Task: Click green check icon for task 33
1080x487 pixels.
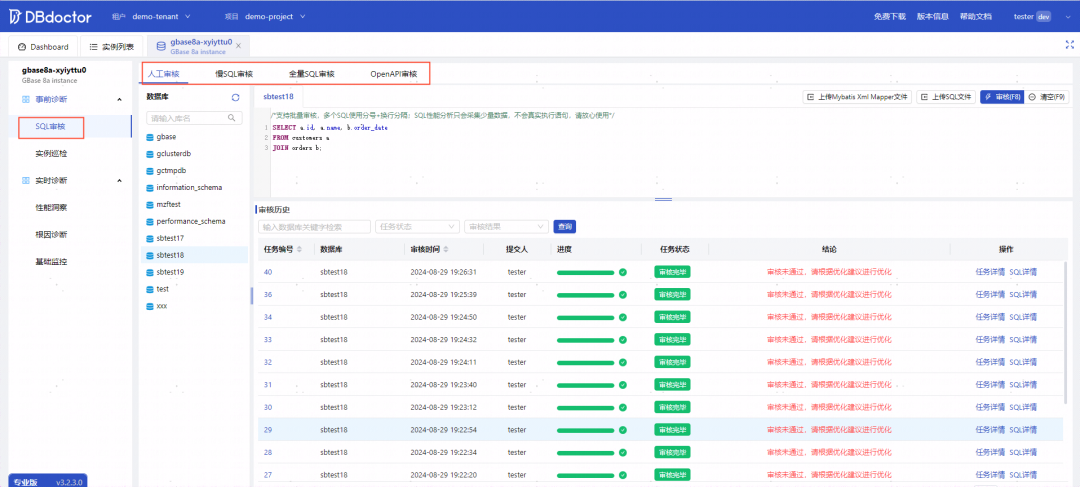Action: [623, 340]
